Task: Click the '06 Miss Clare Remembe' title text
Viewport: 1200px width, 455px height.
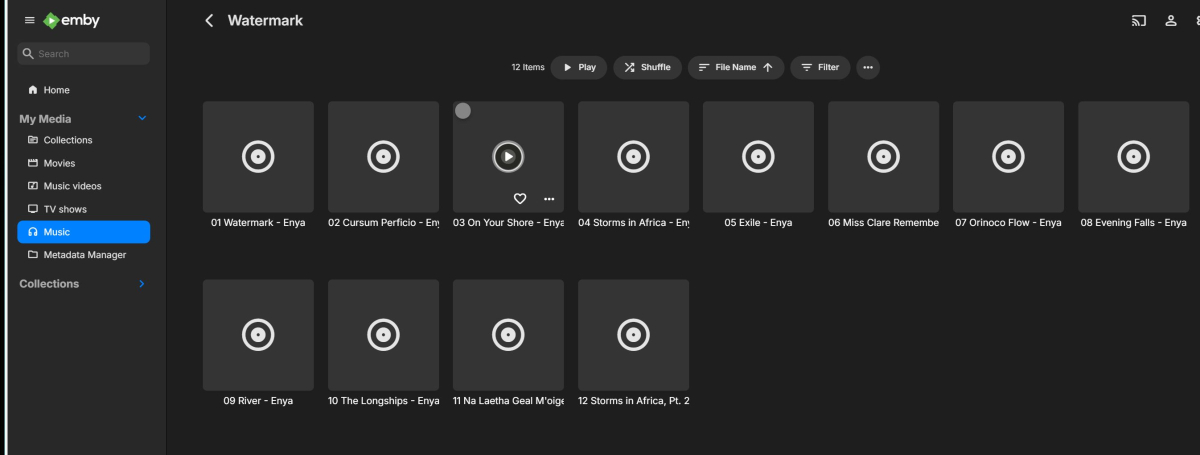Action: pyautogui.click(x=883, y=223)
